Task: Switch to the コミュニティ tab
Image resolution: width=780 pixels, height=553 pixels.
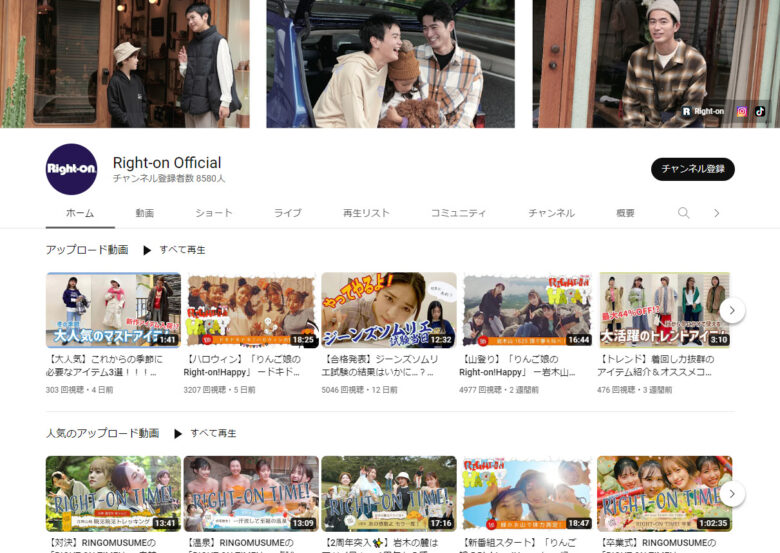Action: 458,213
